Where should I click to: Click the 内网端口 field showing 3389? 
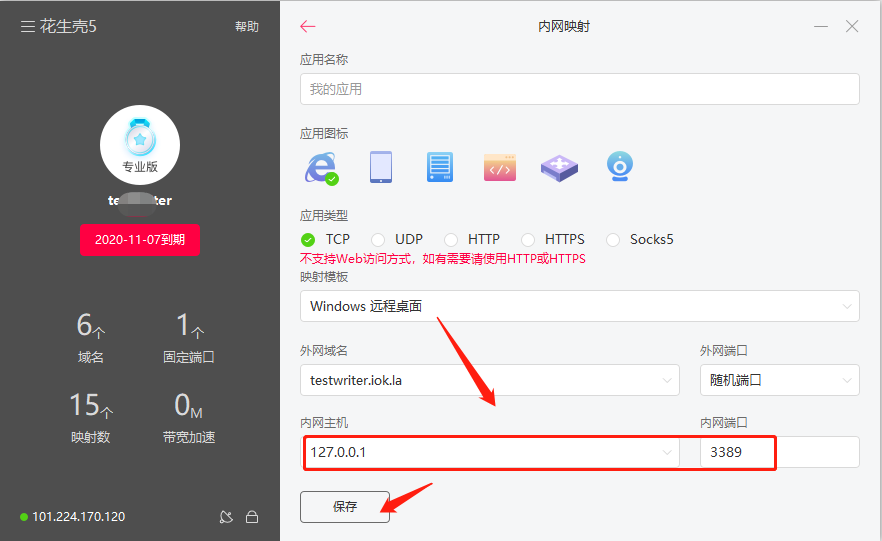click(780, 452)
